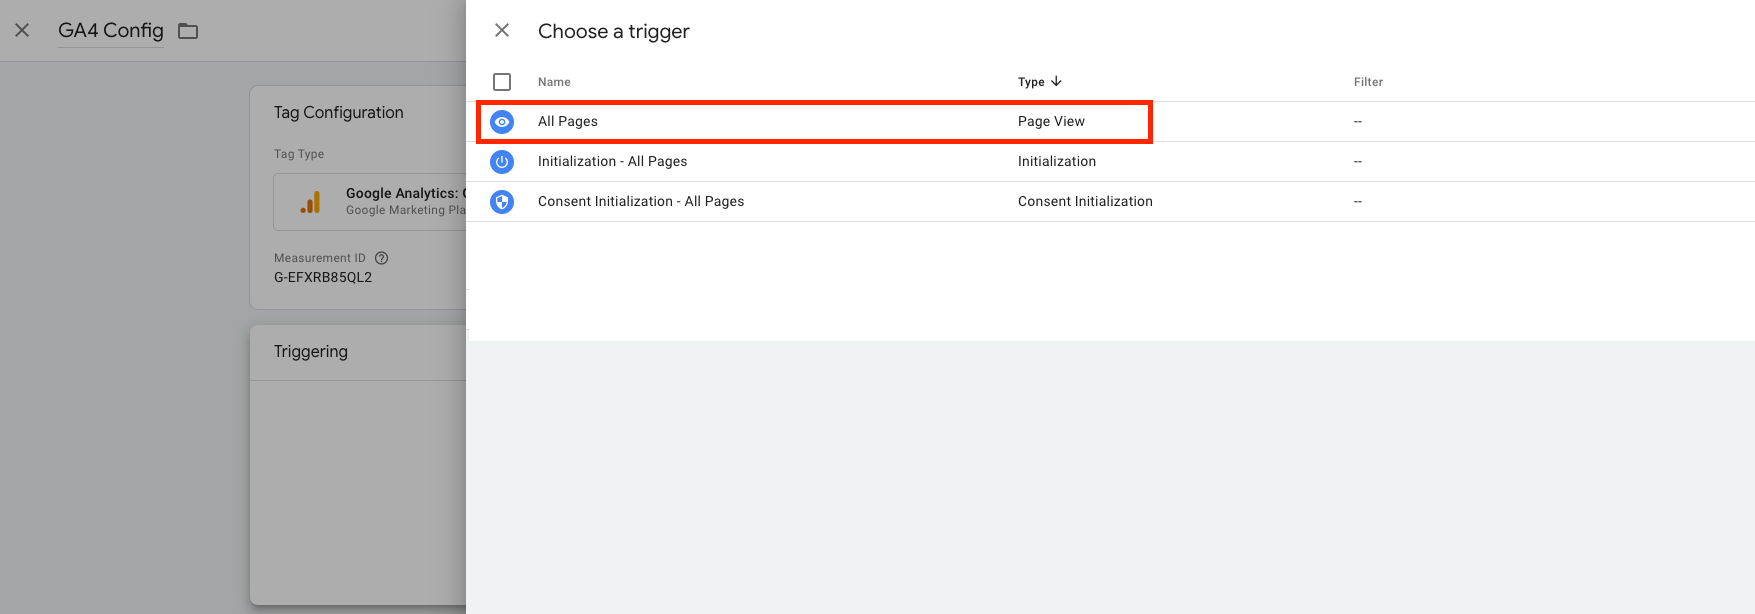Viewport: 1755px width, 614px height.
Task: Open the Tag Configuration section
Action: pyautogui.click(x=339, y=113)
